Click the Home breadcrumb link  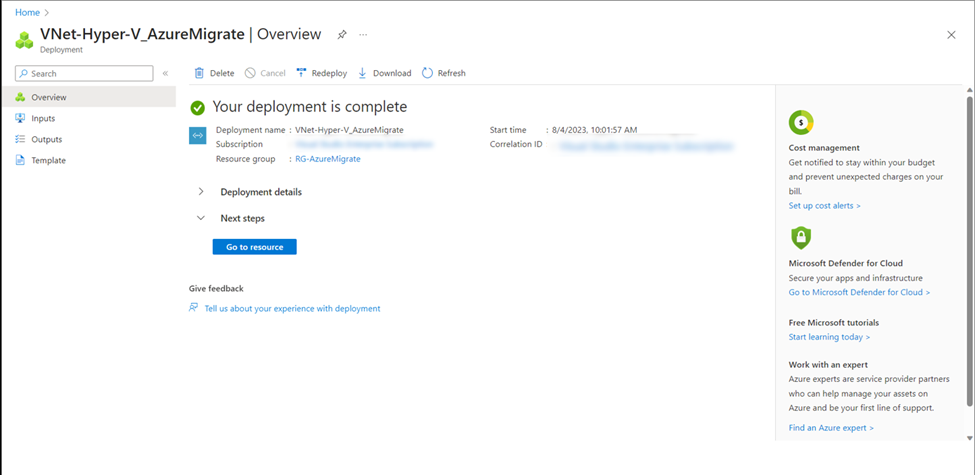click(x=27, y=12)
